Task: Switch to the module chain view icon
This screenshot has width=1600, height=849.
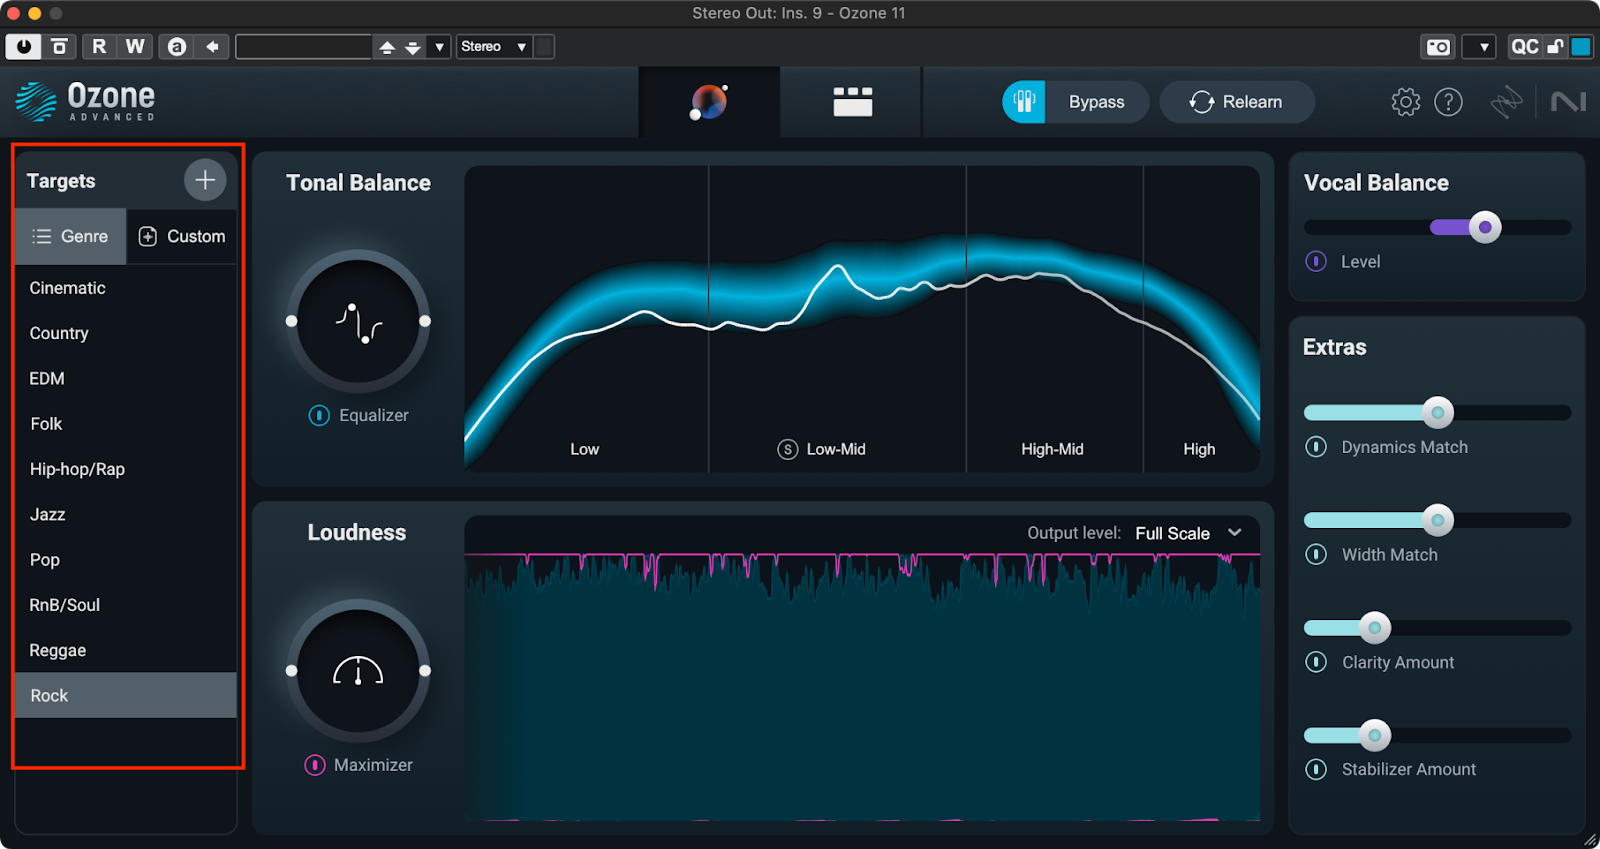Action: (x=852, y=102)
